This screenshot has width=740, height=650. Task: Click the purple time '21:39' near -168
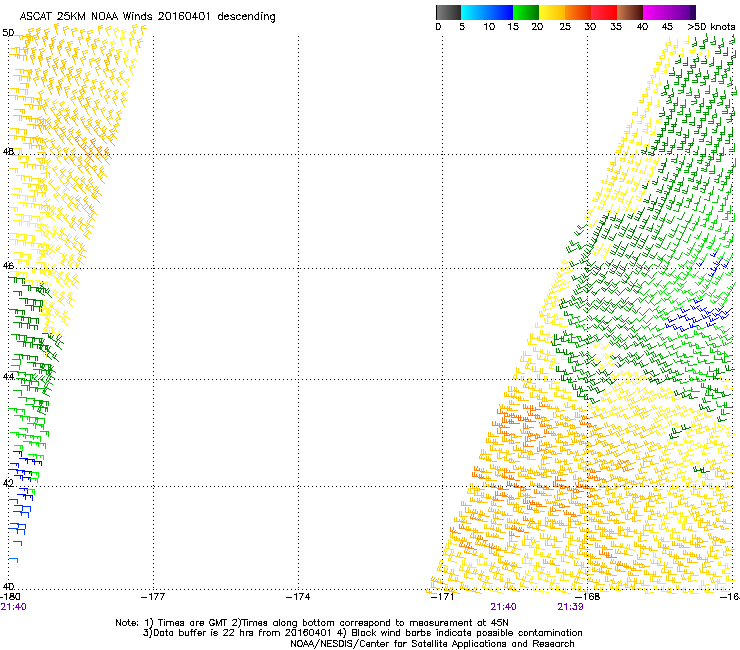(x=571, y=607)
